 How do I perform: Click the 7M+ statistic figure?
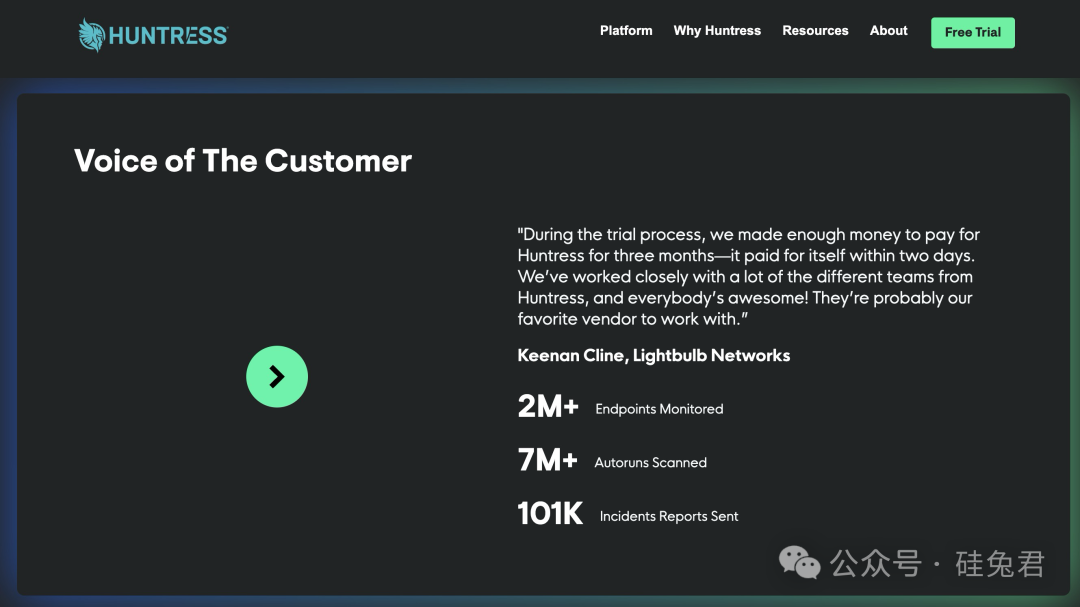(x=547, y=460)
